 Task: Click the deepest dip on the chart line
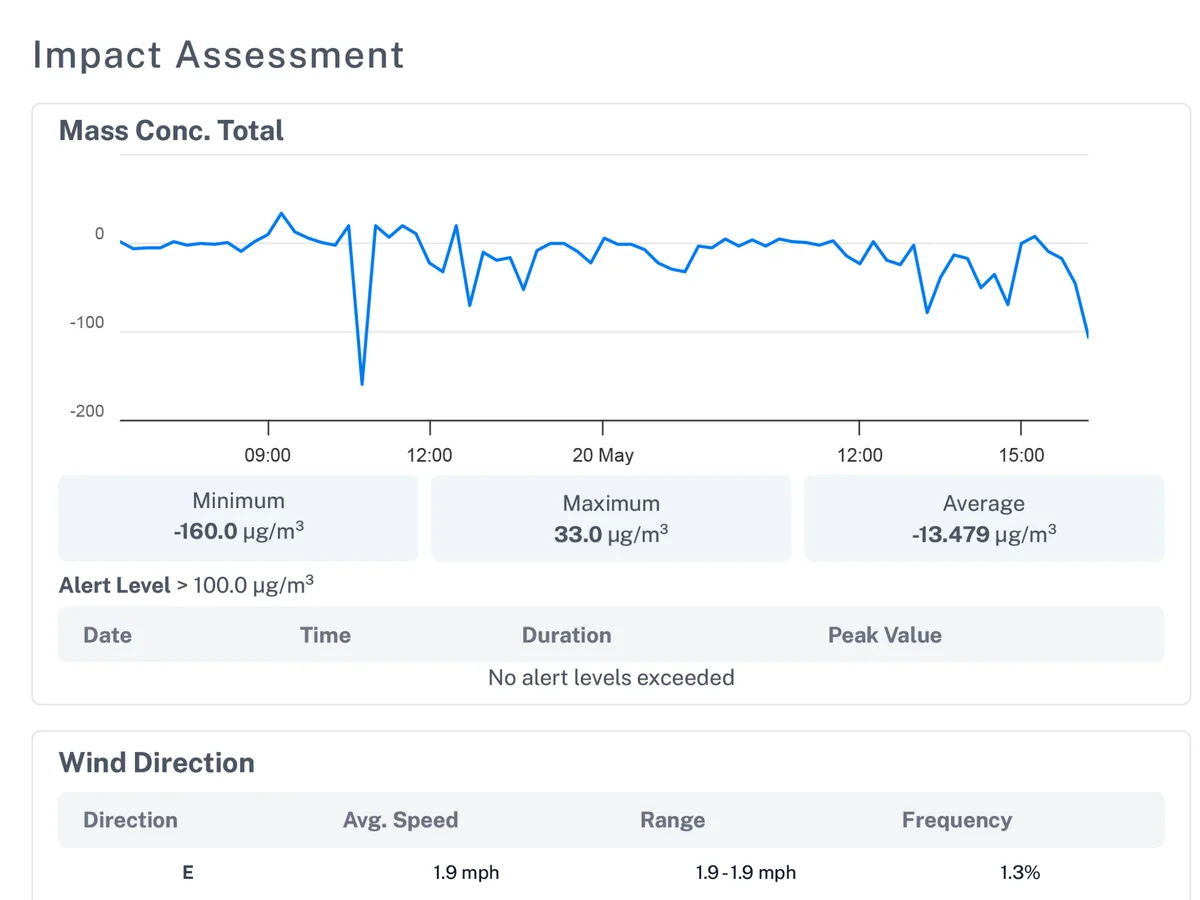(x=361, y=383)
